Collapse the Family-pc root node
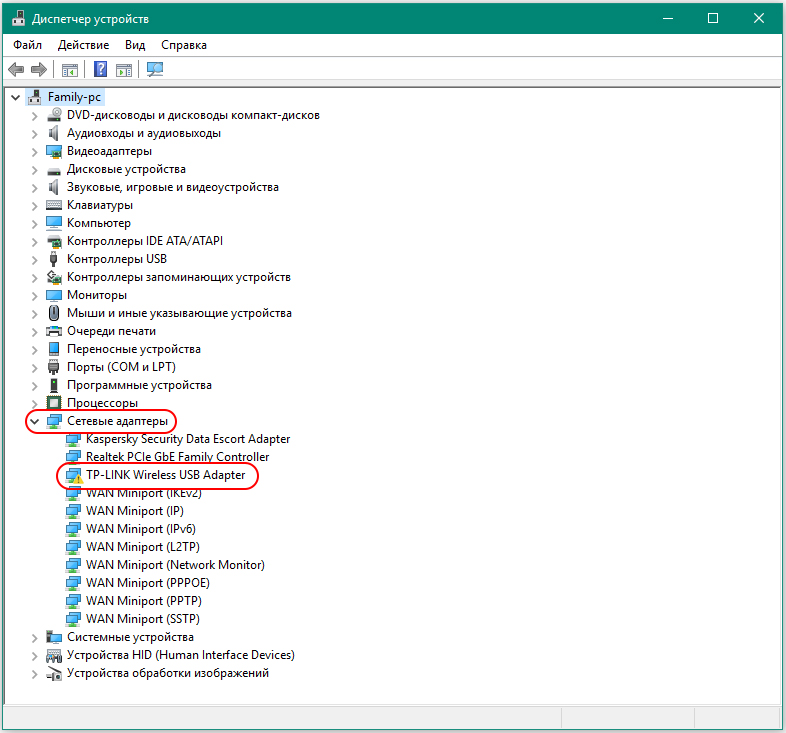 point(16,97)
